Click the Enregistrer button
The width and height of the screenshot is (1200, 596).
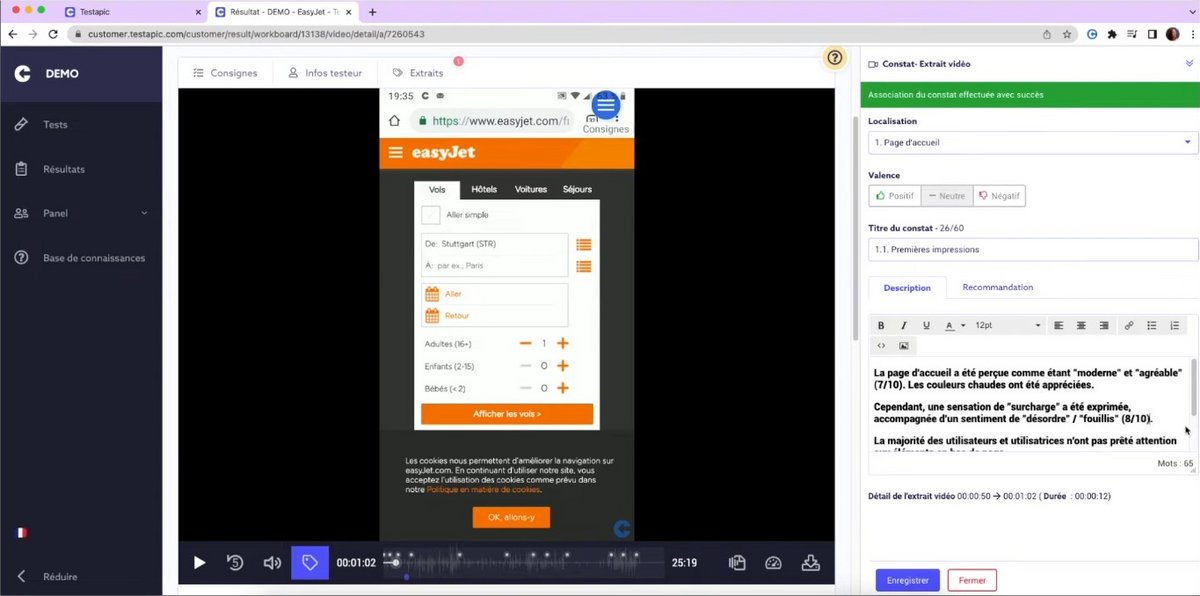click(906, 579)
